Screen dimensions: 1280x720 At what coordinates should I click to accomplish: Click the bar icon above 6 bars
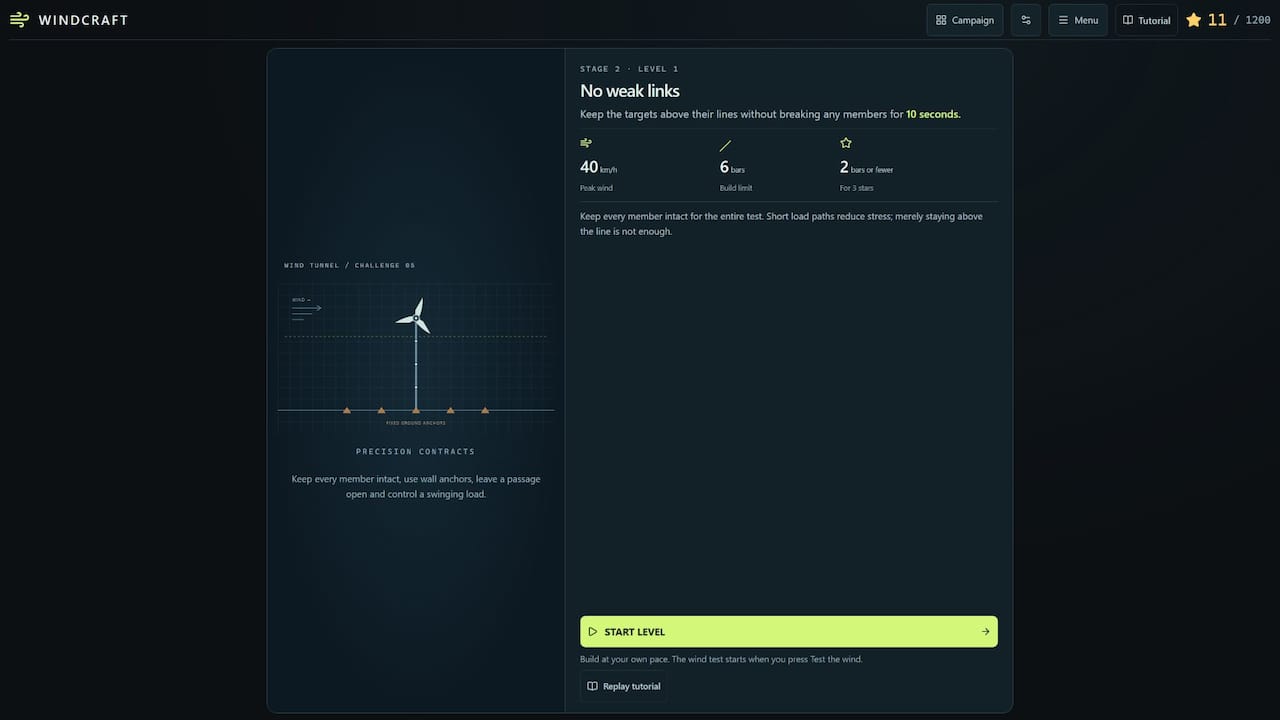(x=726, y=146)
